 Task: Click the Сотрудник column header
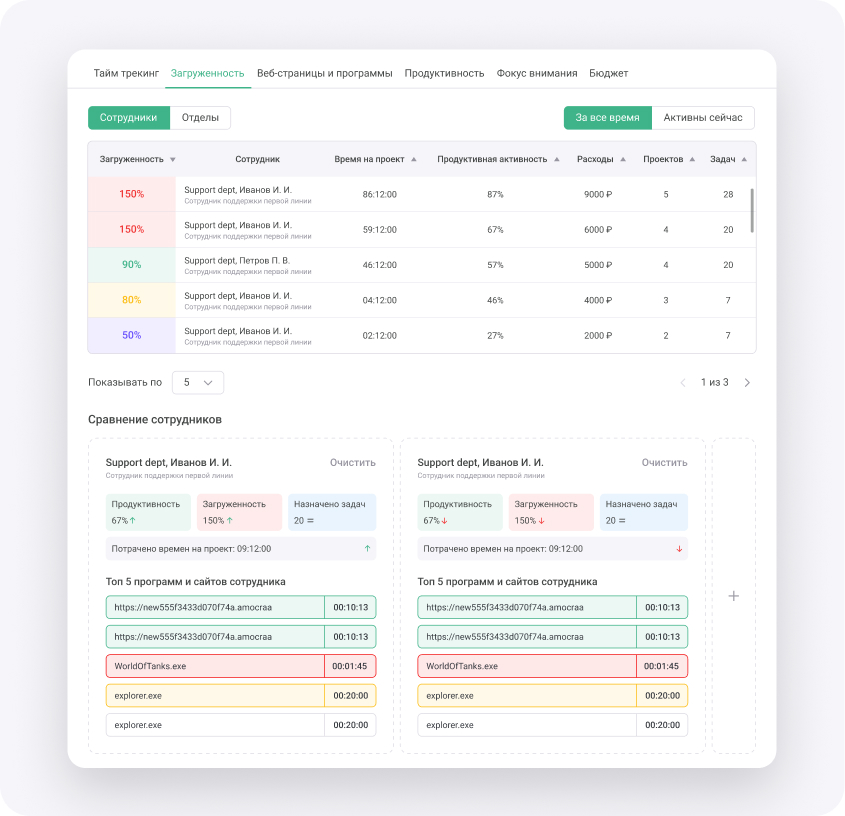pos(258,160)
